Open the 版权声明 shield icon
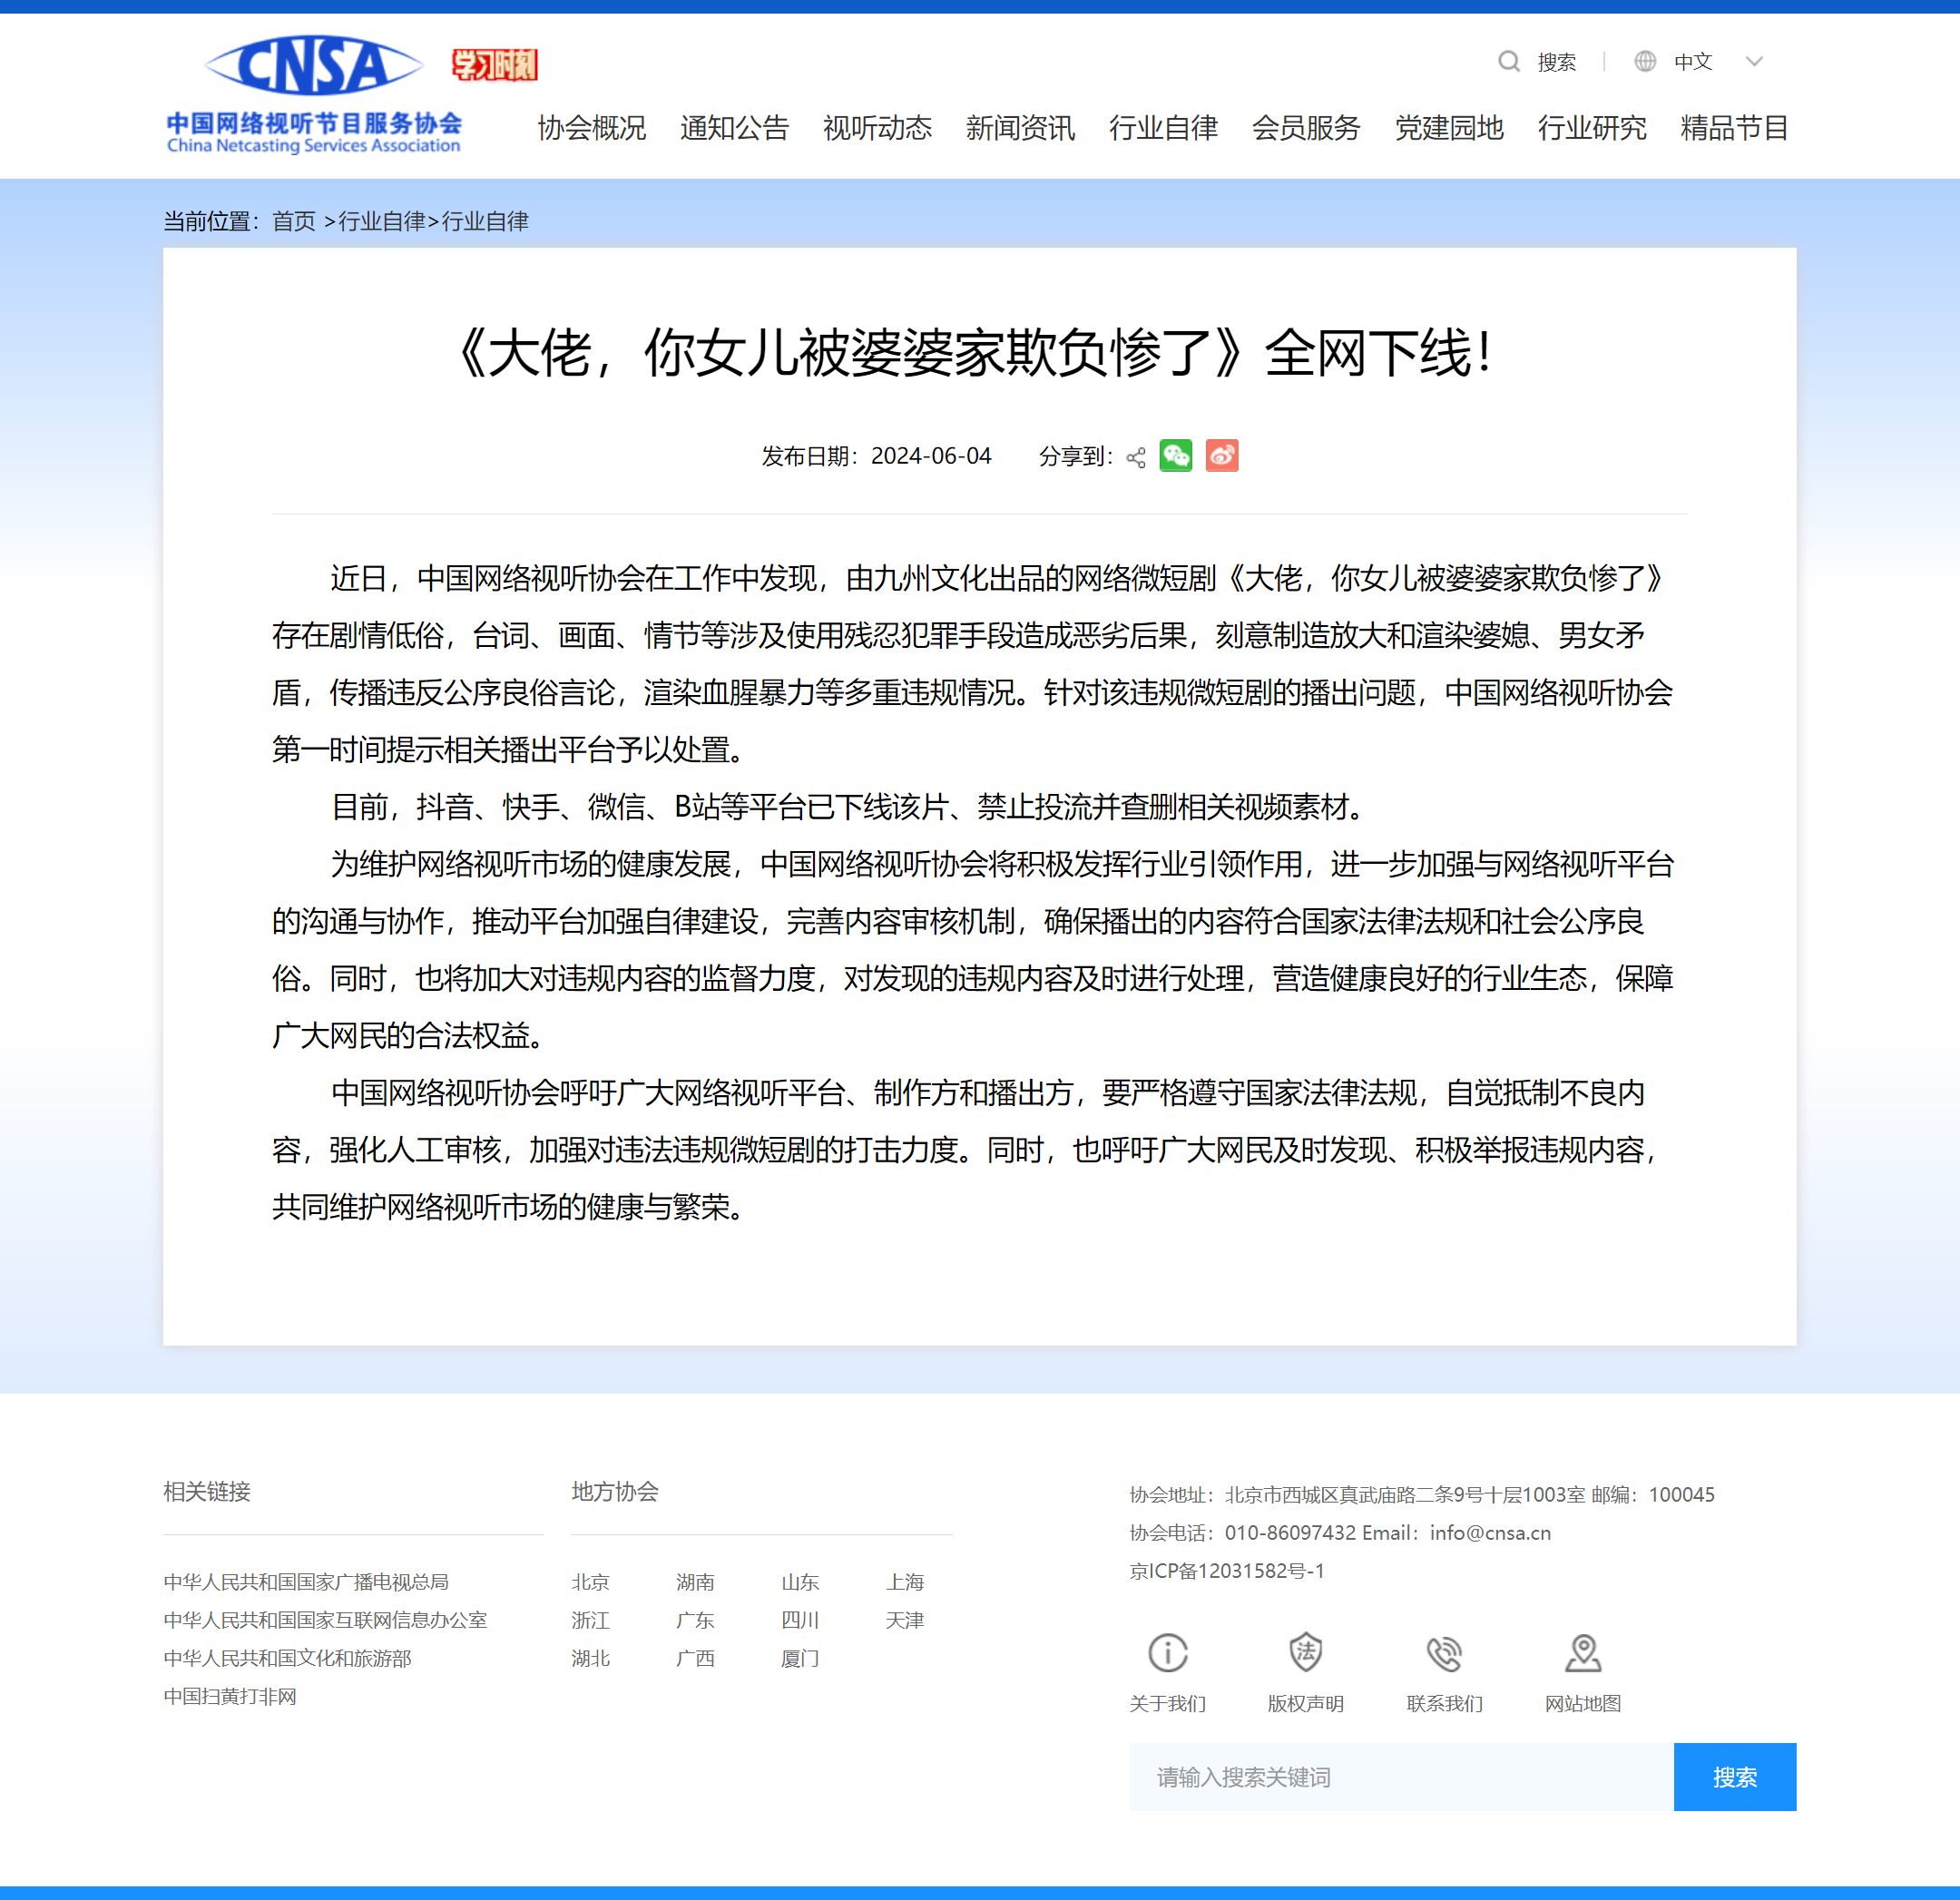 pyautogui.click(x=1306, y=1653)
